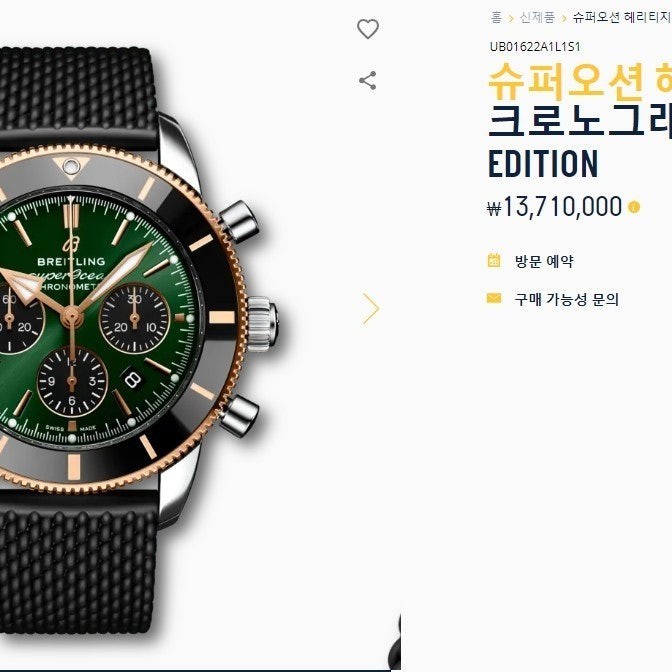Viewport: 672px width, 672px height.
Task: Click partial next image at bottom edge
Action: click(394, 642)
